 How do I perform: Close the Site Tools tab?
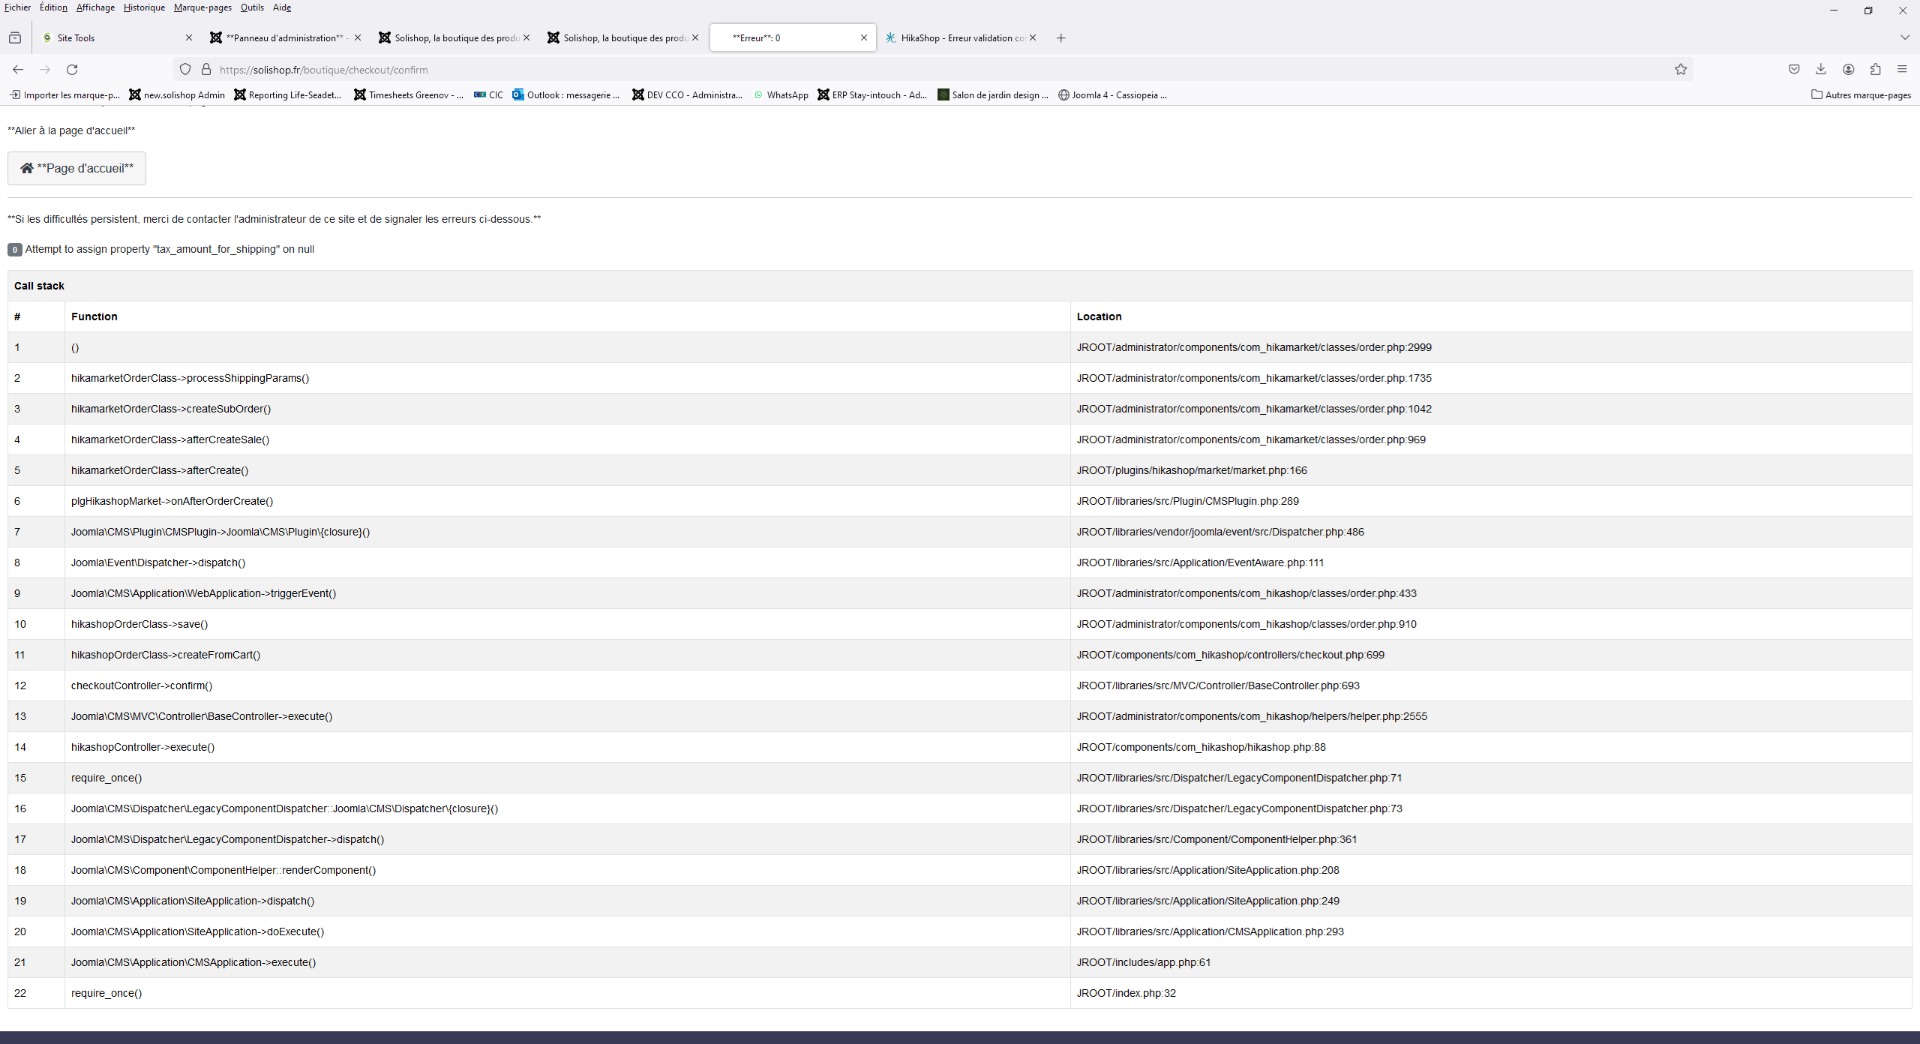click(189, 38)
